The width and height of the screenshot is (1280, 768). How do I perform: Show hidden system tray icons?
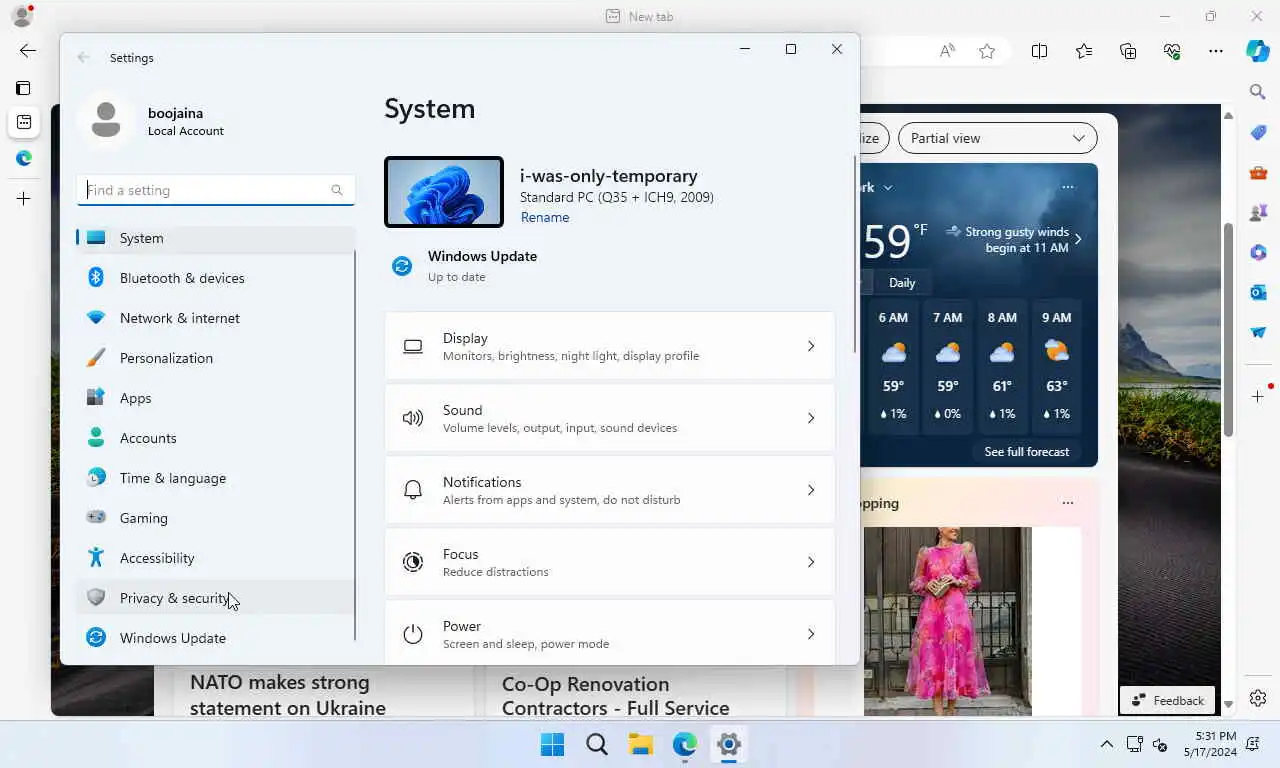[1106, 744]
